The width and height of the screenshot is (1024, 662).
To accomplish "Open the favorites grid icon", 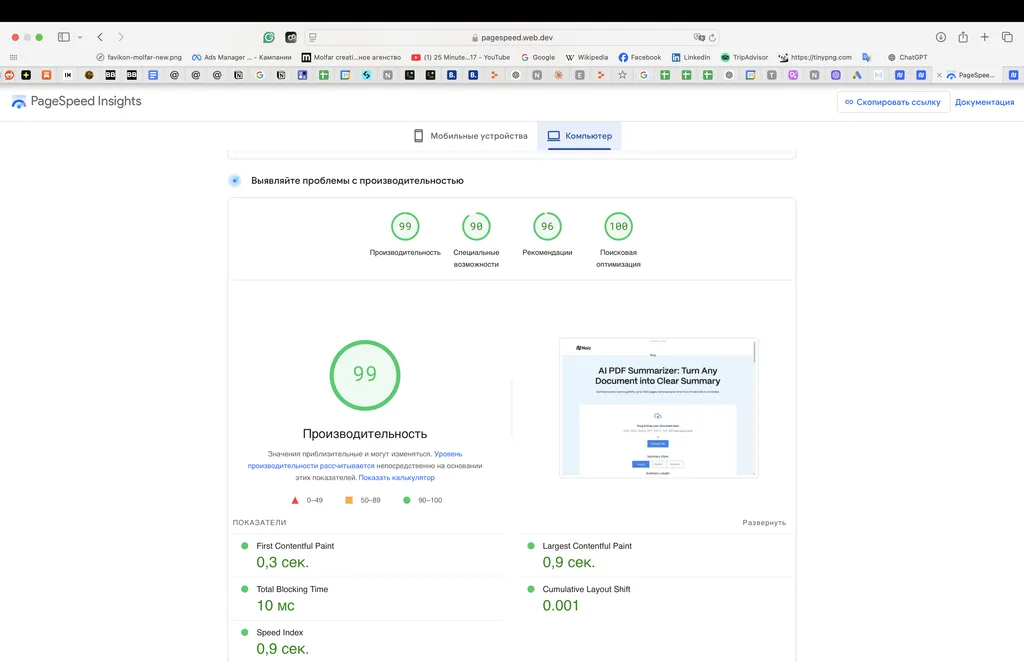I will tap(13, 57).
